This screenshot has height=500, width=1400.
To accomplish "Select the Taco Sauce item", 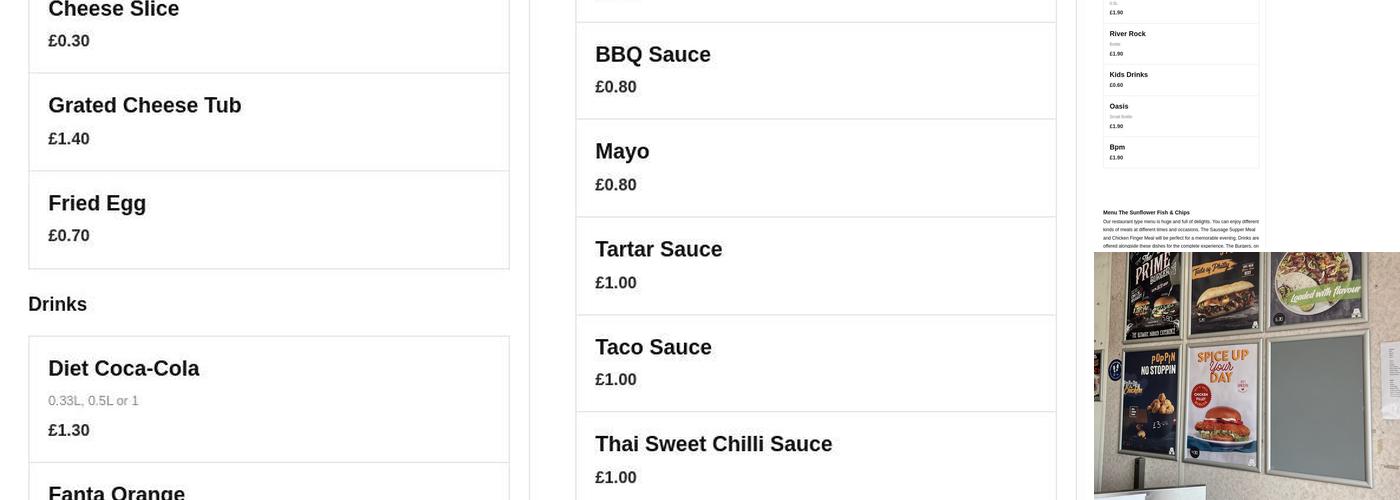I will [653, 348].
